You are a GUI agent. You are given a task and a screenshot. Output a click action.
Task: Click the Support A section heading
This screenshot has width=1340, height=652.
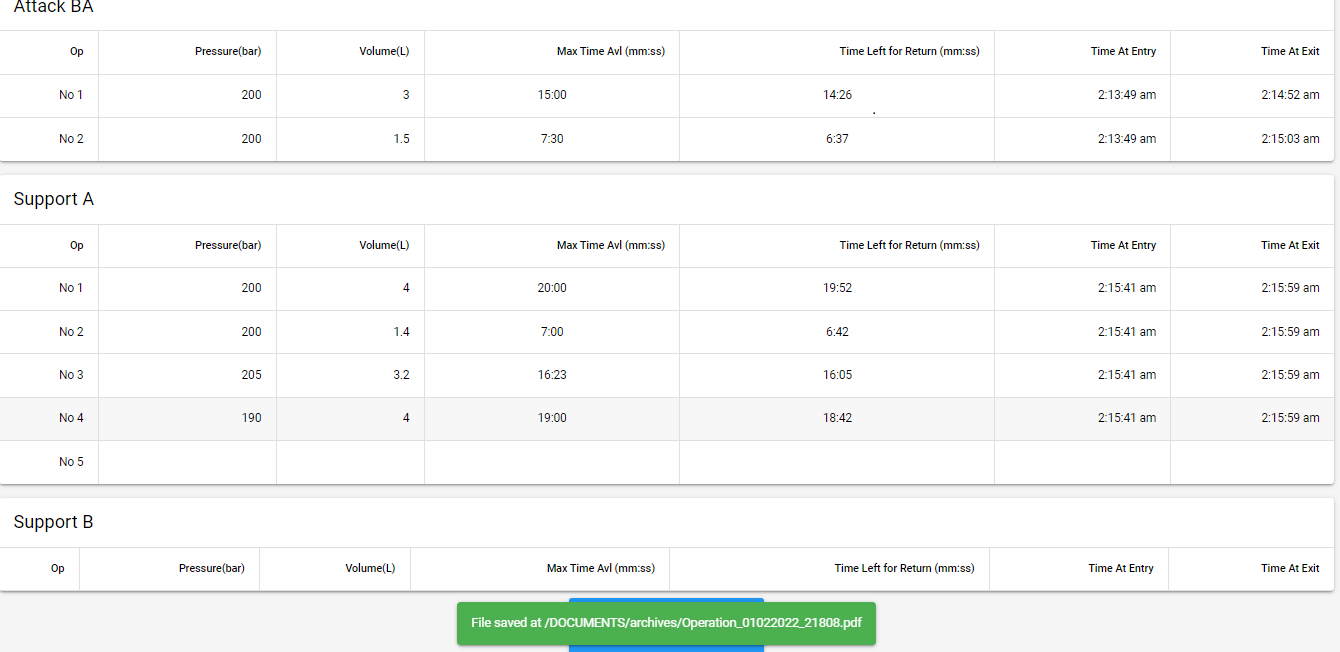pyautogui.click(x=54, y=199)
